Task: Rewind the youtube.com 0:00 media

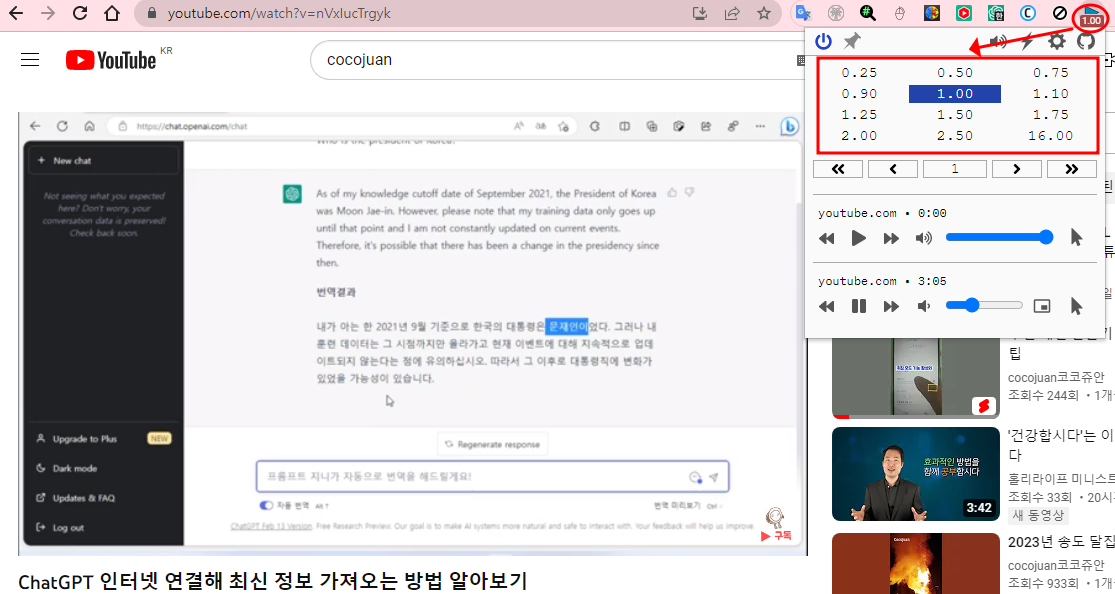Action: point(826,238)
